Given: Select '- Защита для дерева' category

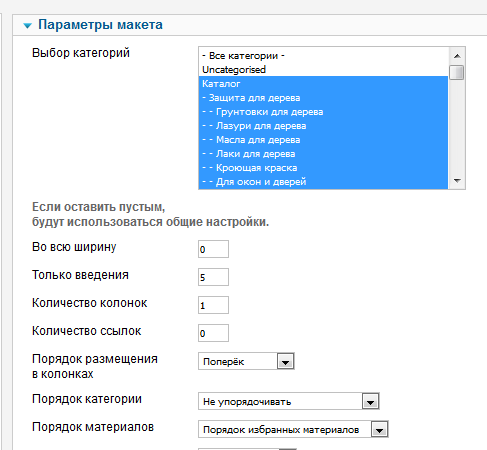Looking at the screenshot, I should (323, 98).
